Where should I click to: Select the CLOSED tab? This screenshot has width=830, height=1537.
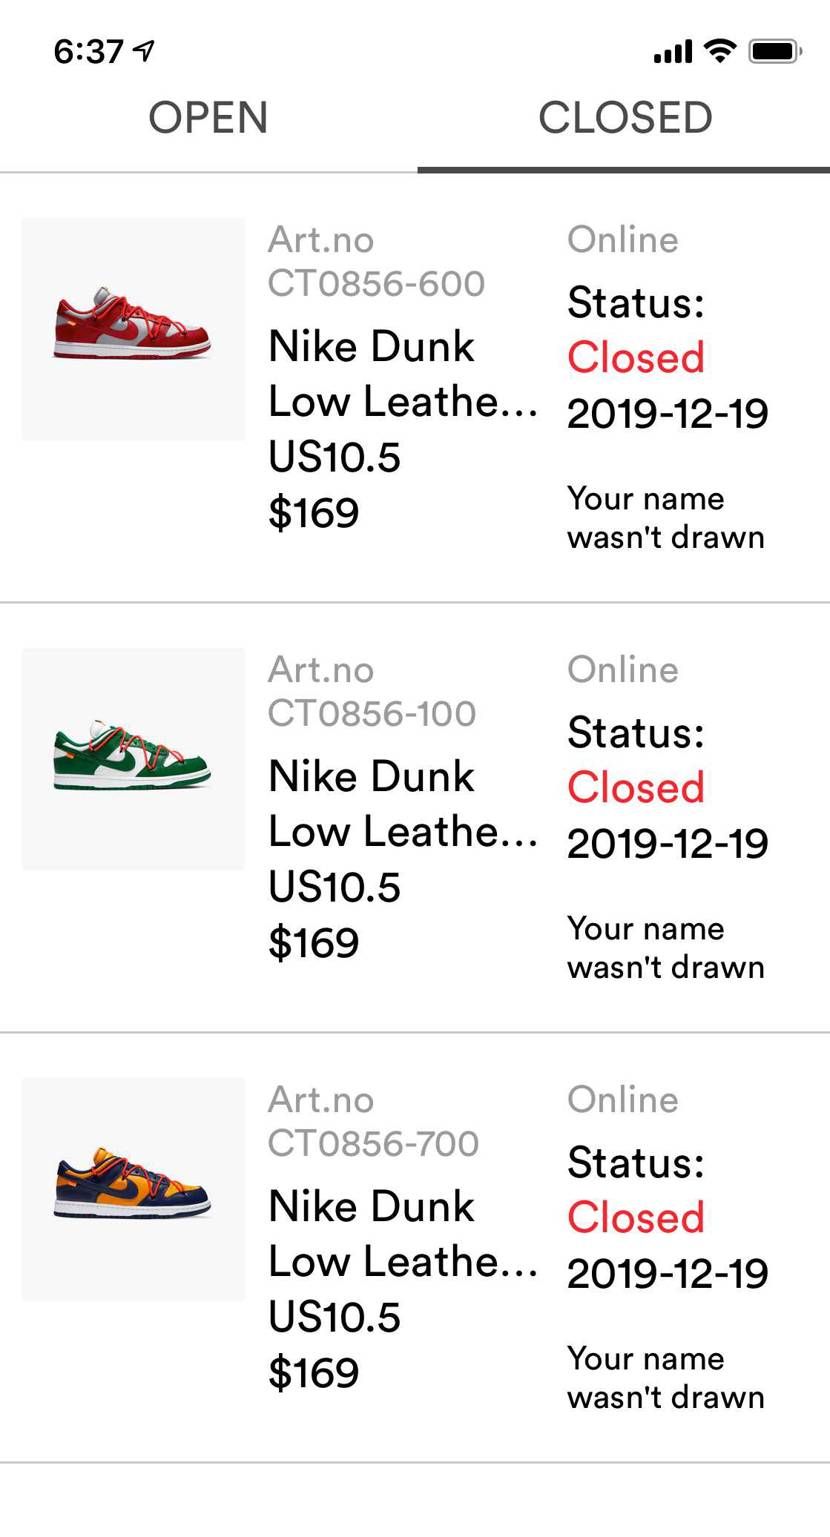[625, 118]
